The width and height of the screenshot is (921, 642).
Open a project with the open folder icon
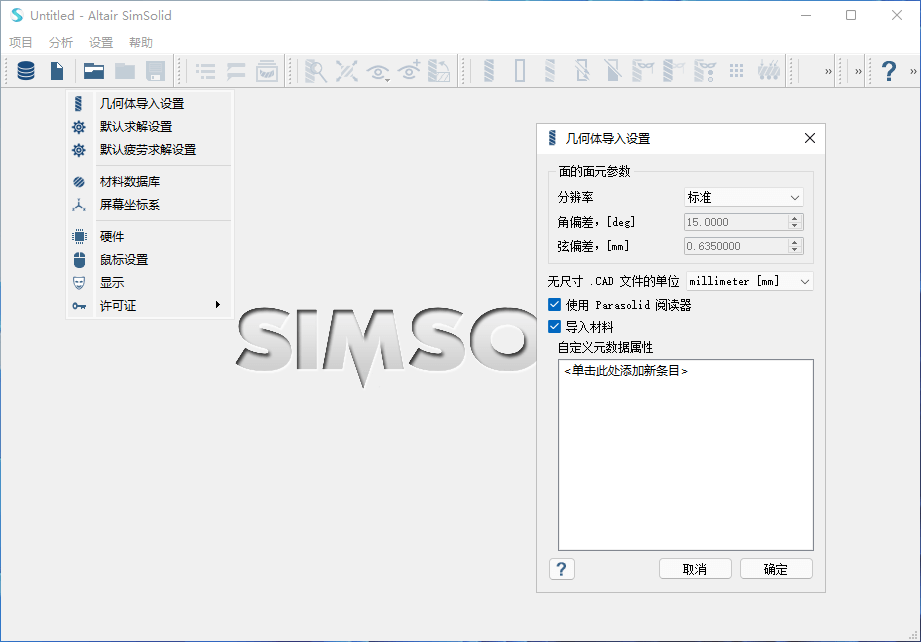coord(94,71)
